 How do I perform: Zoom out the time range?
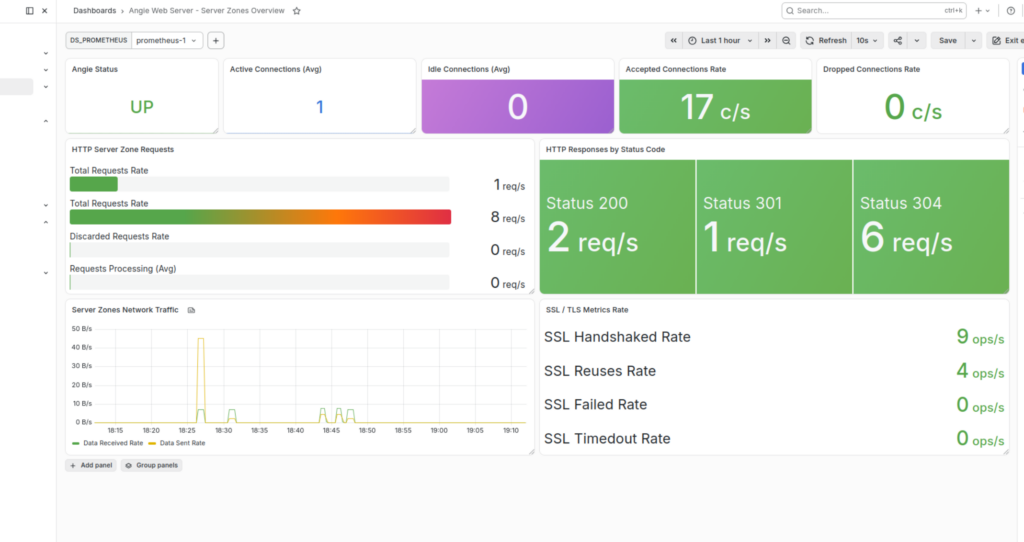786,40
